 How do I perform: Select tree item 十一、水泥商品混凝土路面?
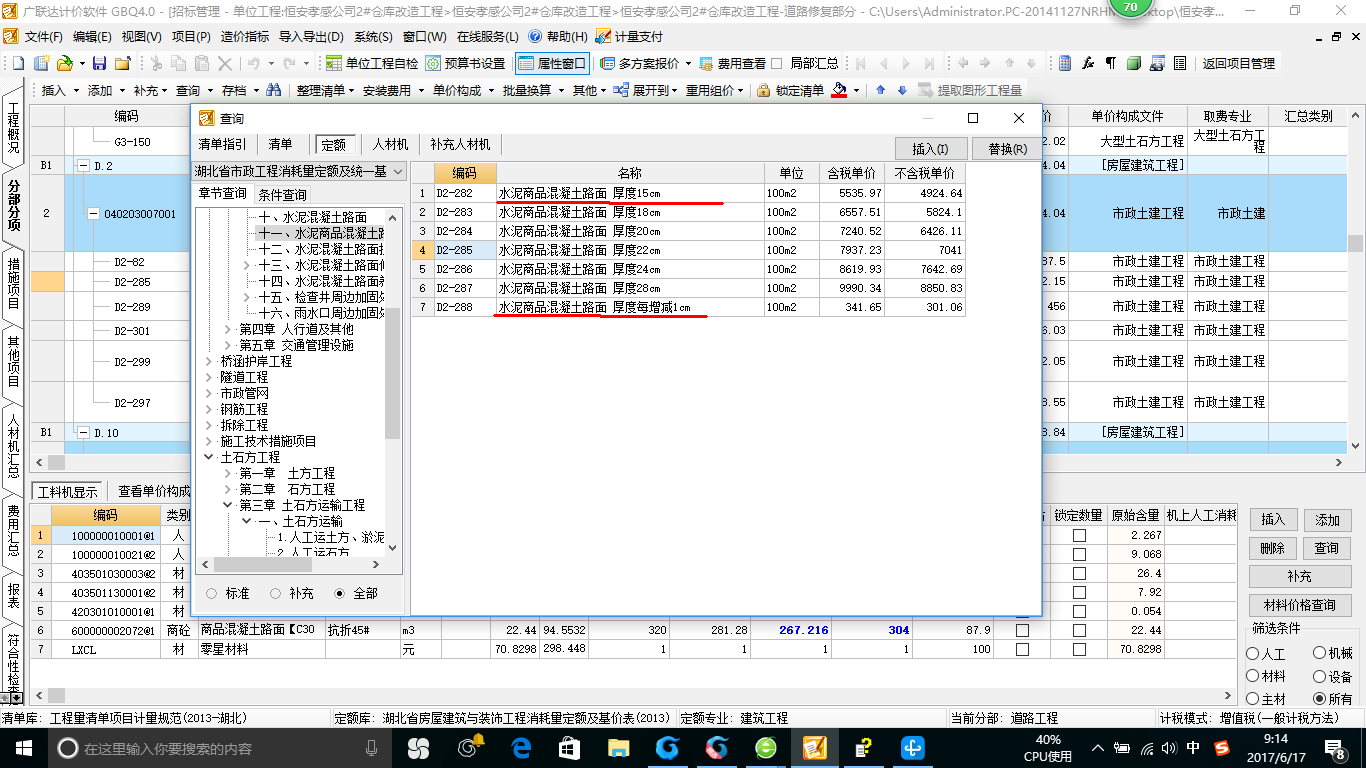pos(321,233)
